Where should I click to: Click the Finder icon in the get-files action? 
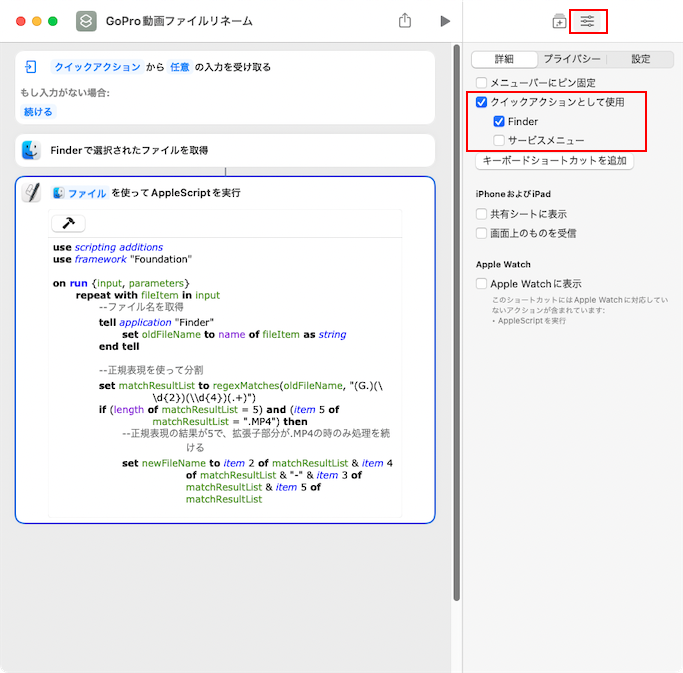31,150
